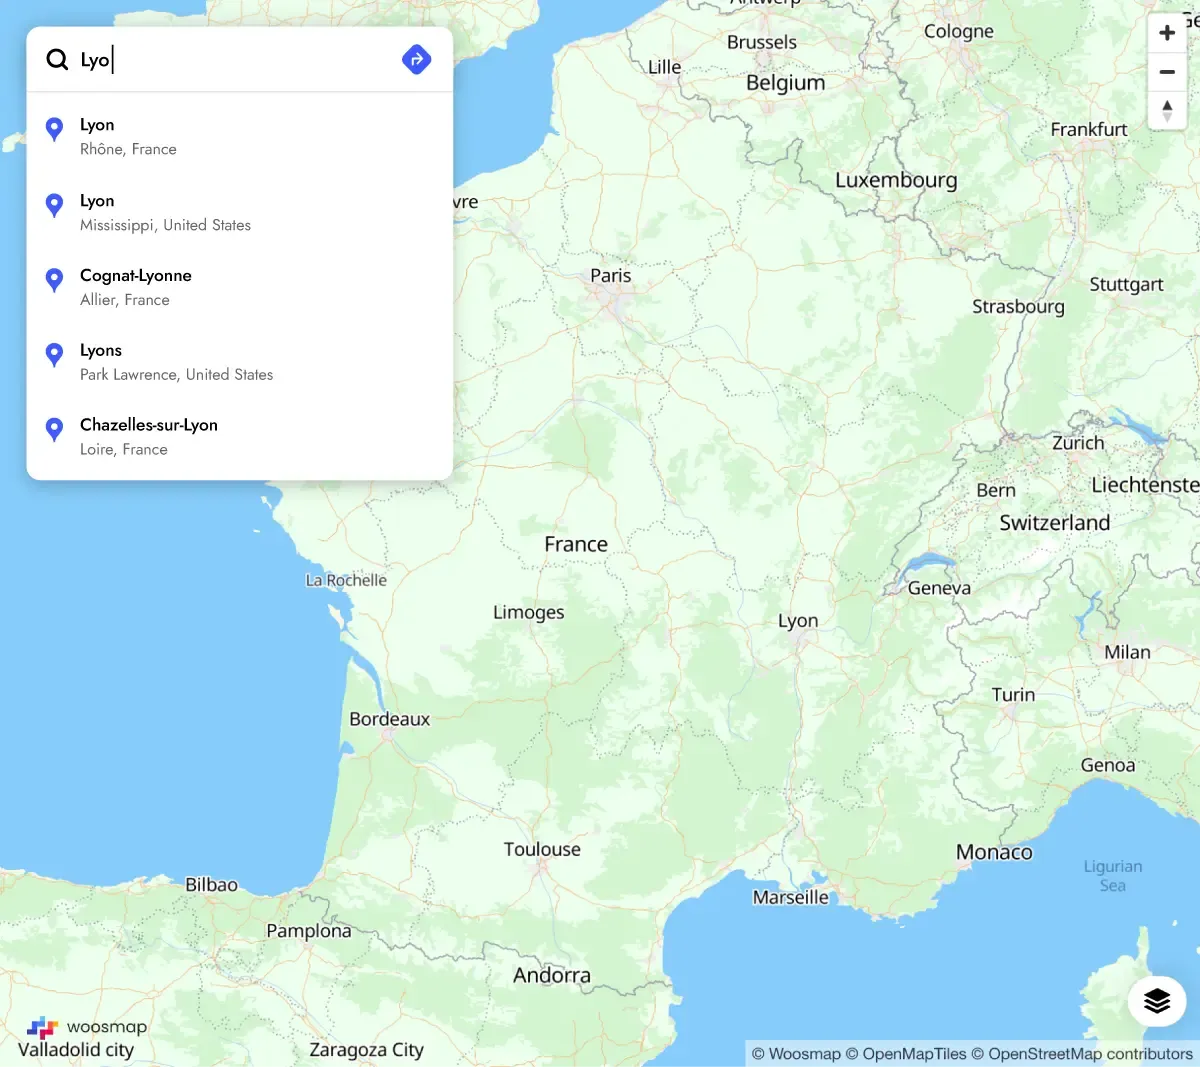Pick the Chazelles-sur-Lyon, Loire suggestion

[x=240, y=438]
